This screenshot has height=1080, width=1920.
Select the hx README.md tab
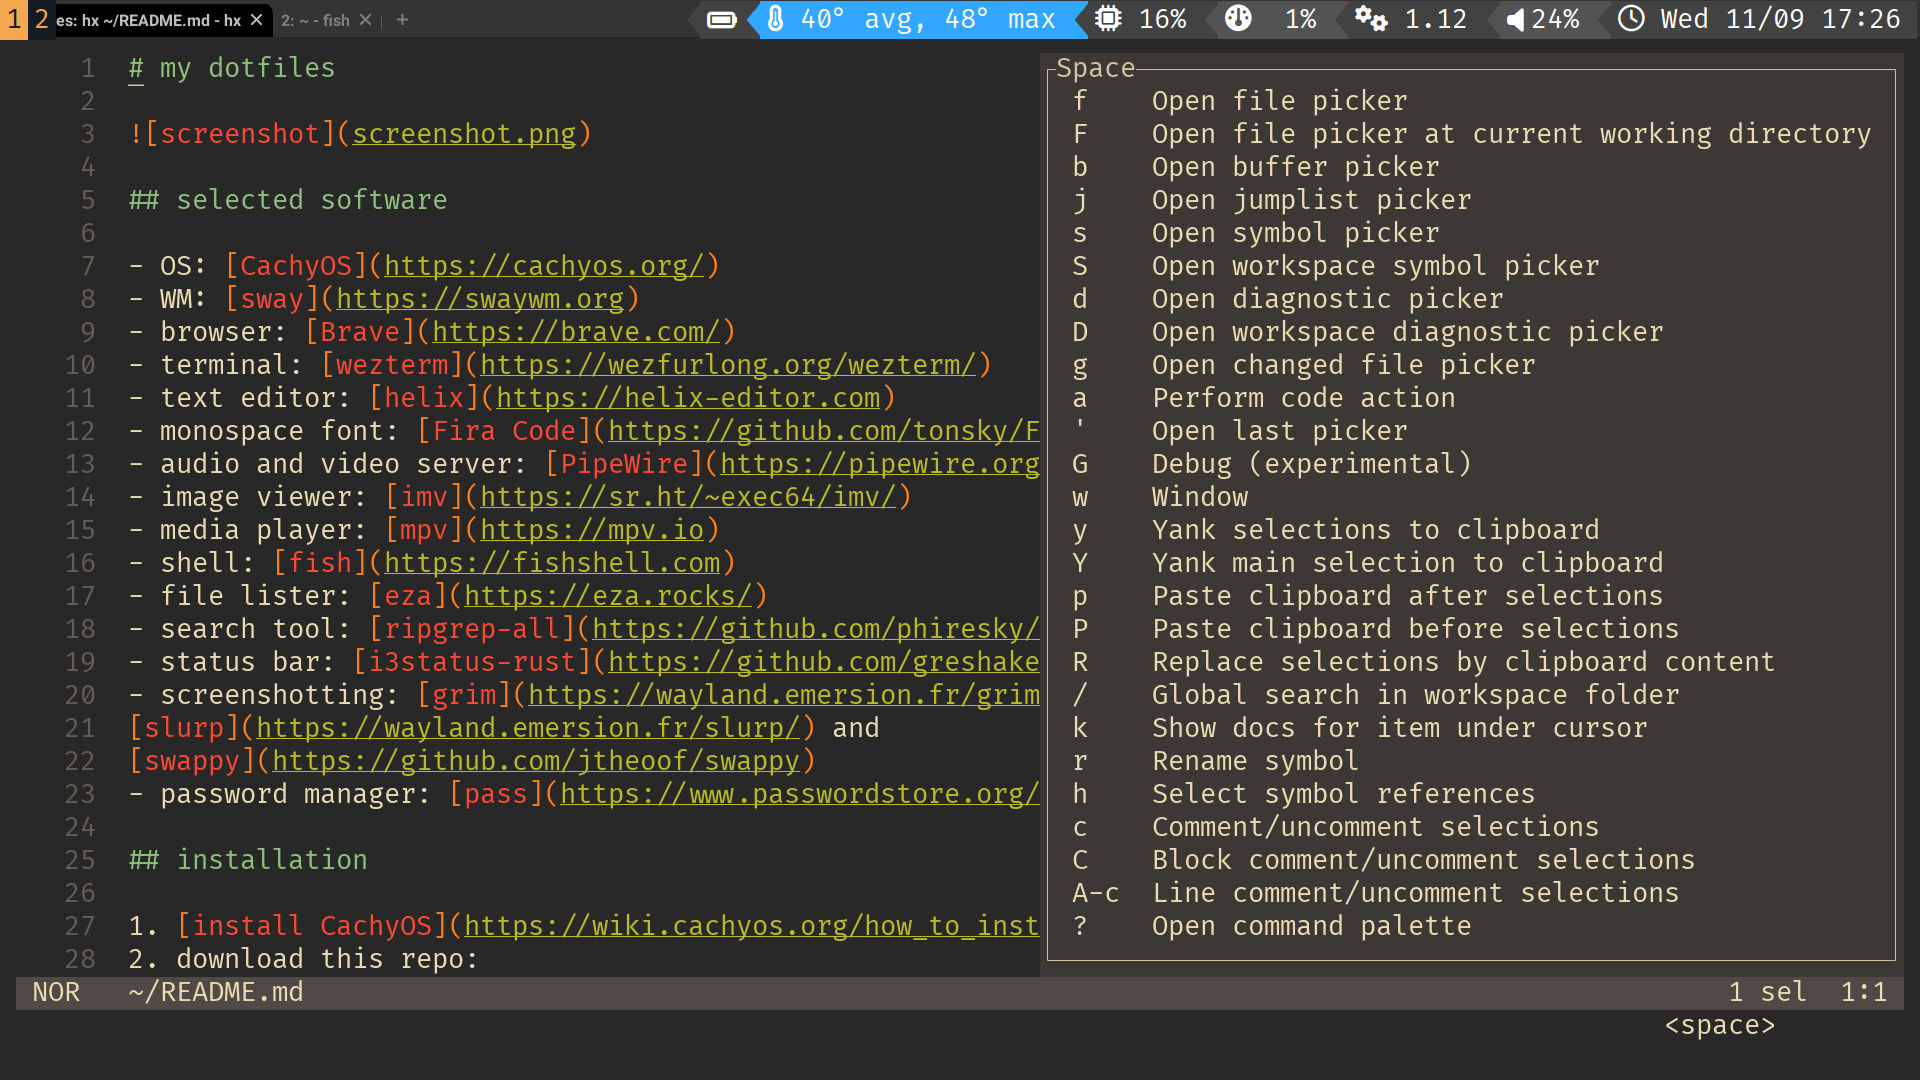(x=148, y=20)
